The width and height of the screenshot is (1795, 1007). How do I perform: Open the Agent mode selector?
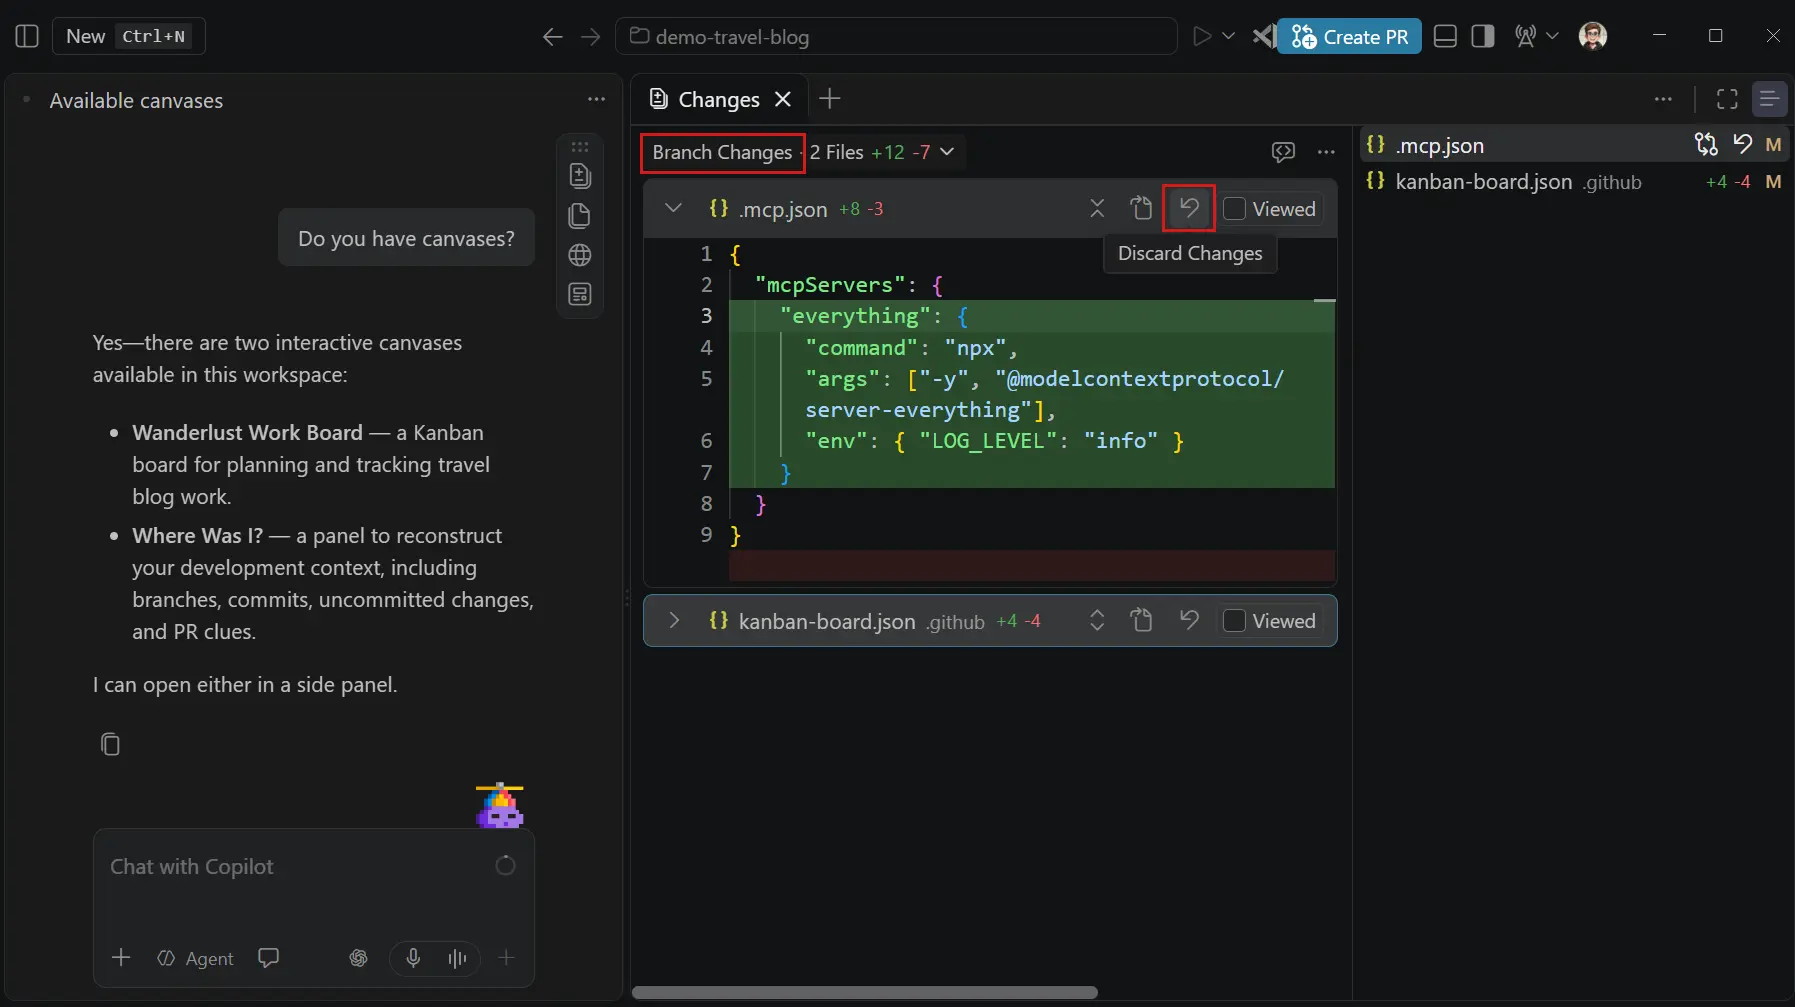(x=196, y=958)
